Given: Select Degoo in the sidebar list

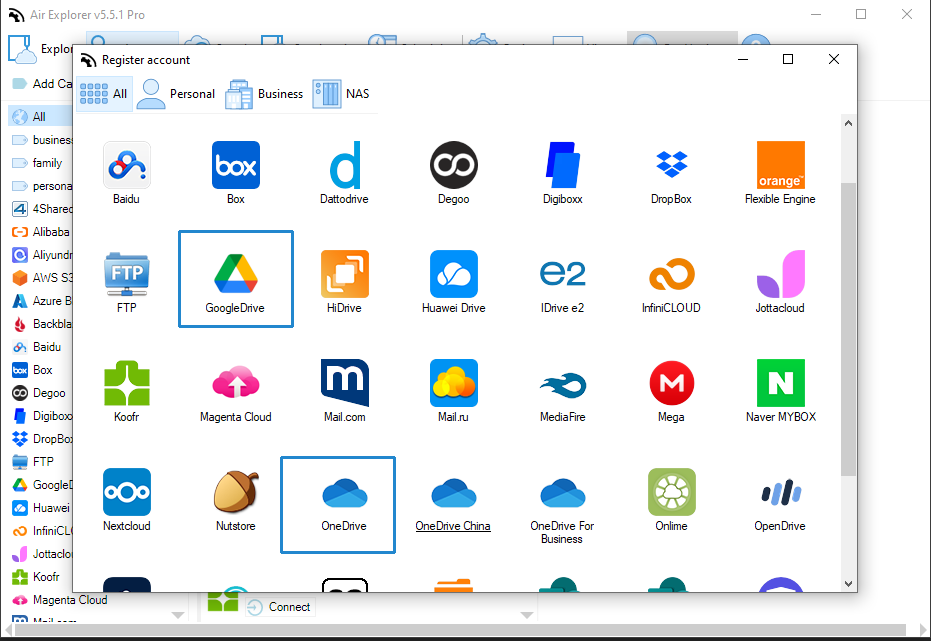Looking at the screenshot, I should [40, 393].
